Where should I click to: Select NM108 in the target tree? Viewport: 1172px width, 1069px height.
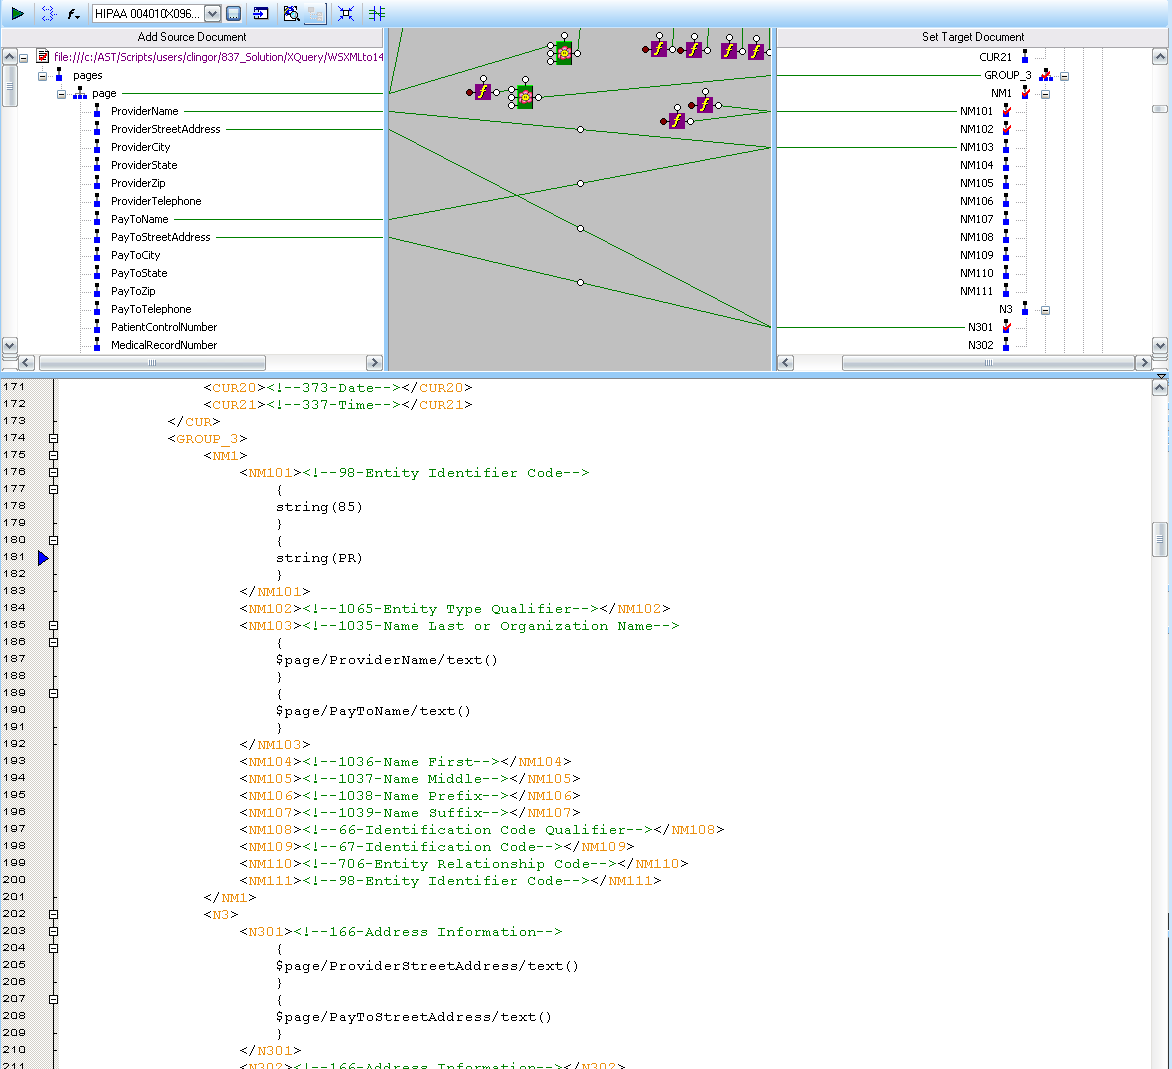[976, 237]
